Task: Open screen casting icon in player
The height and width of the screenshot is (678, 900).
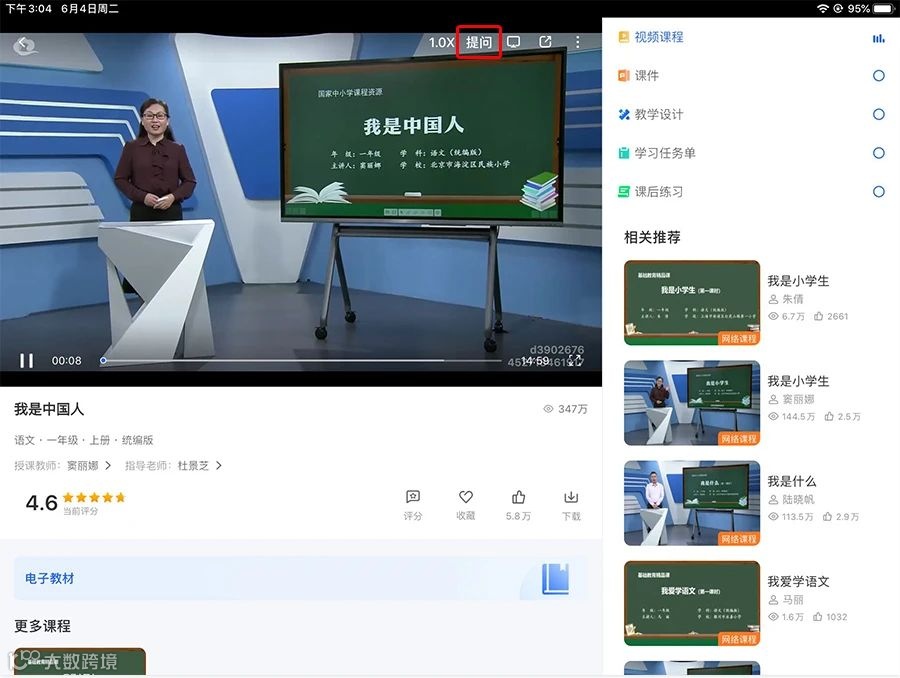Action: [x=513, y=42]
